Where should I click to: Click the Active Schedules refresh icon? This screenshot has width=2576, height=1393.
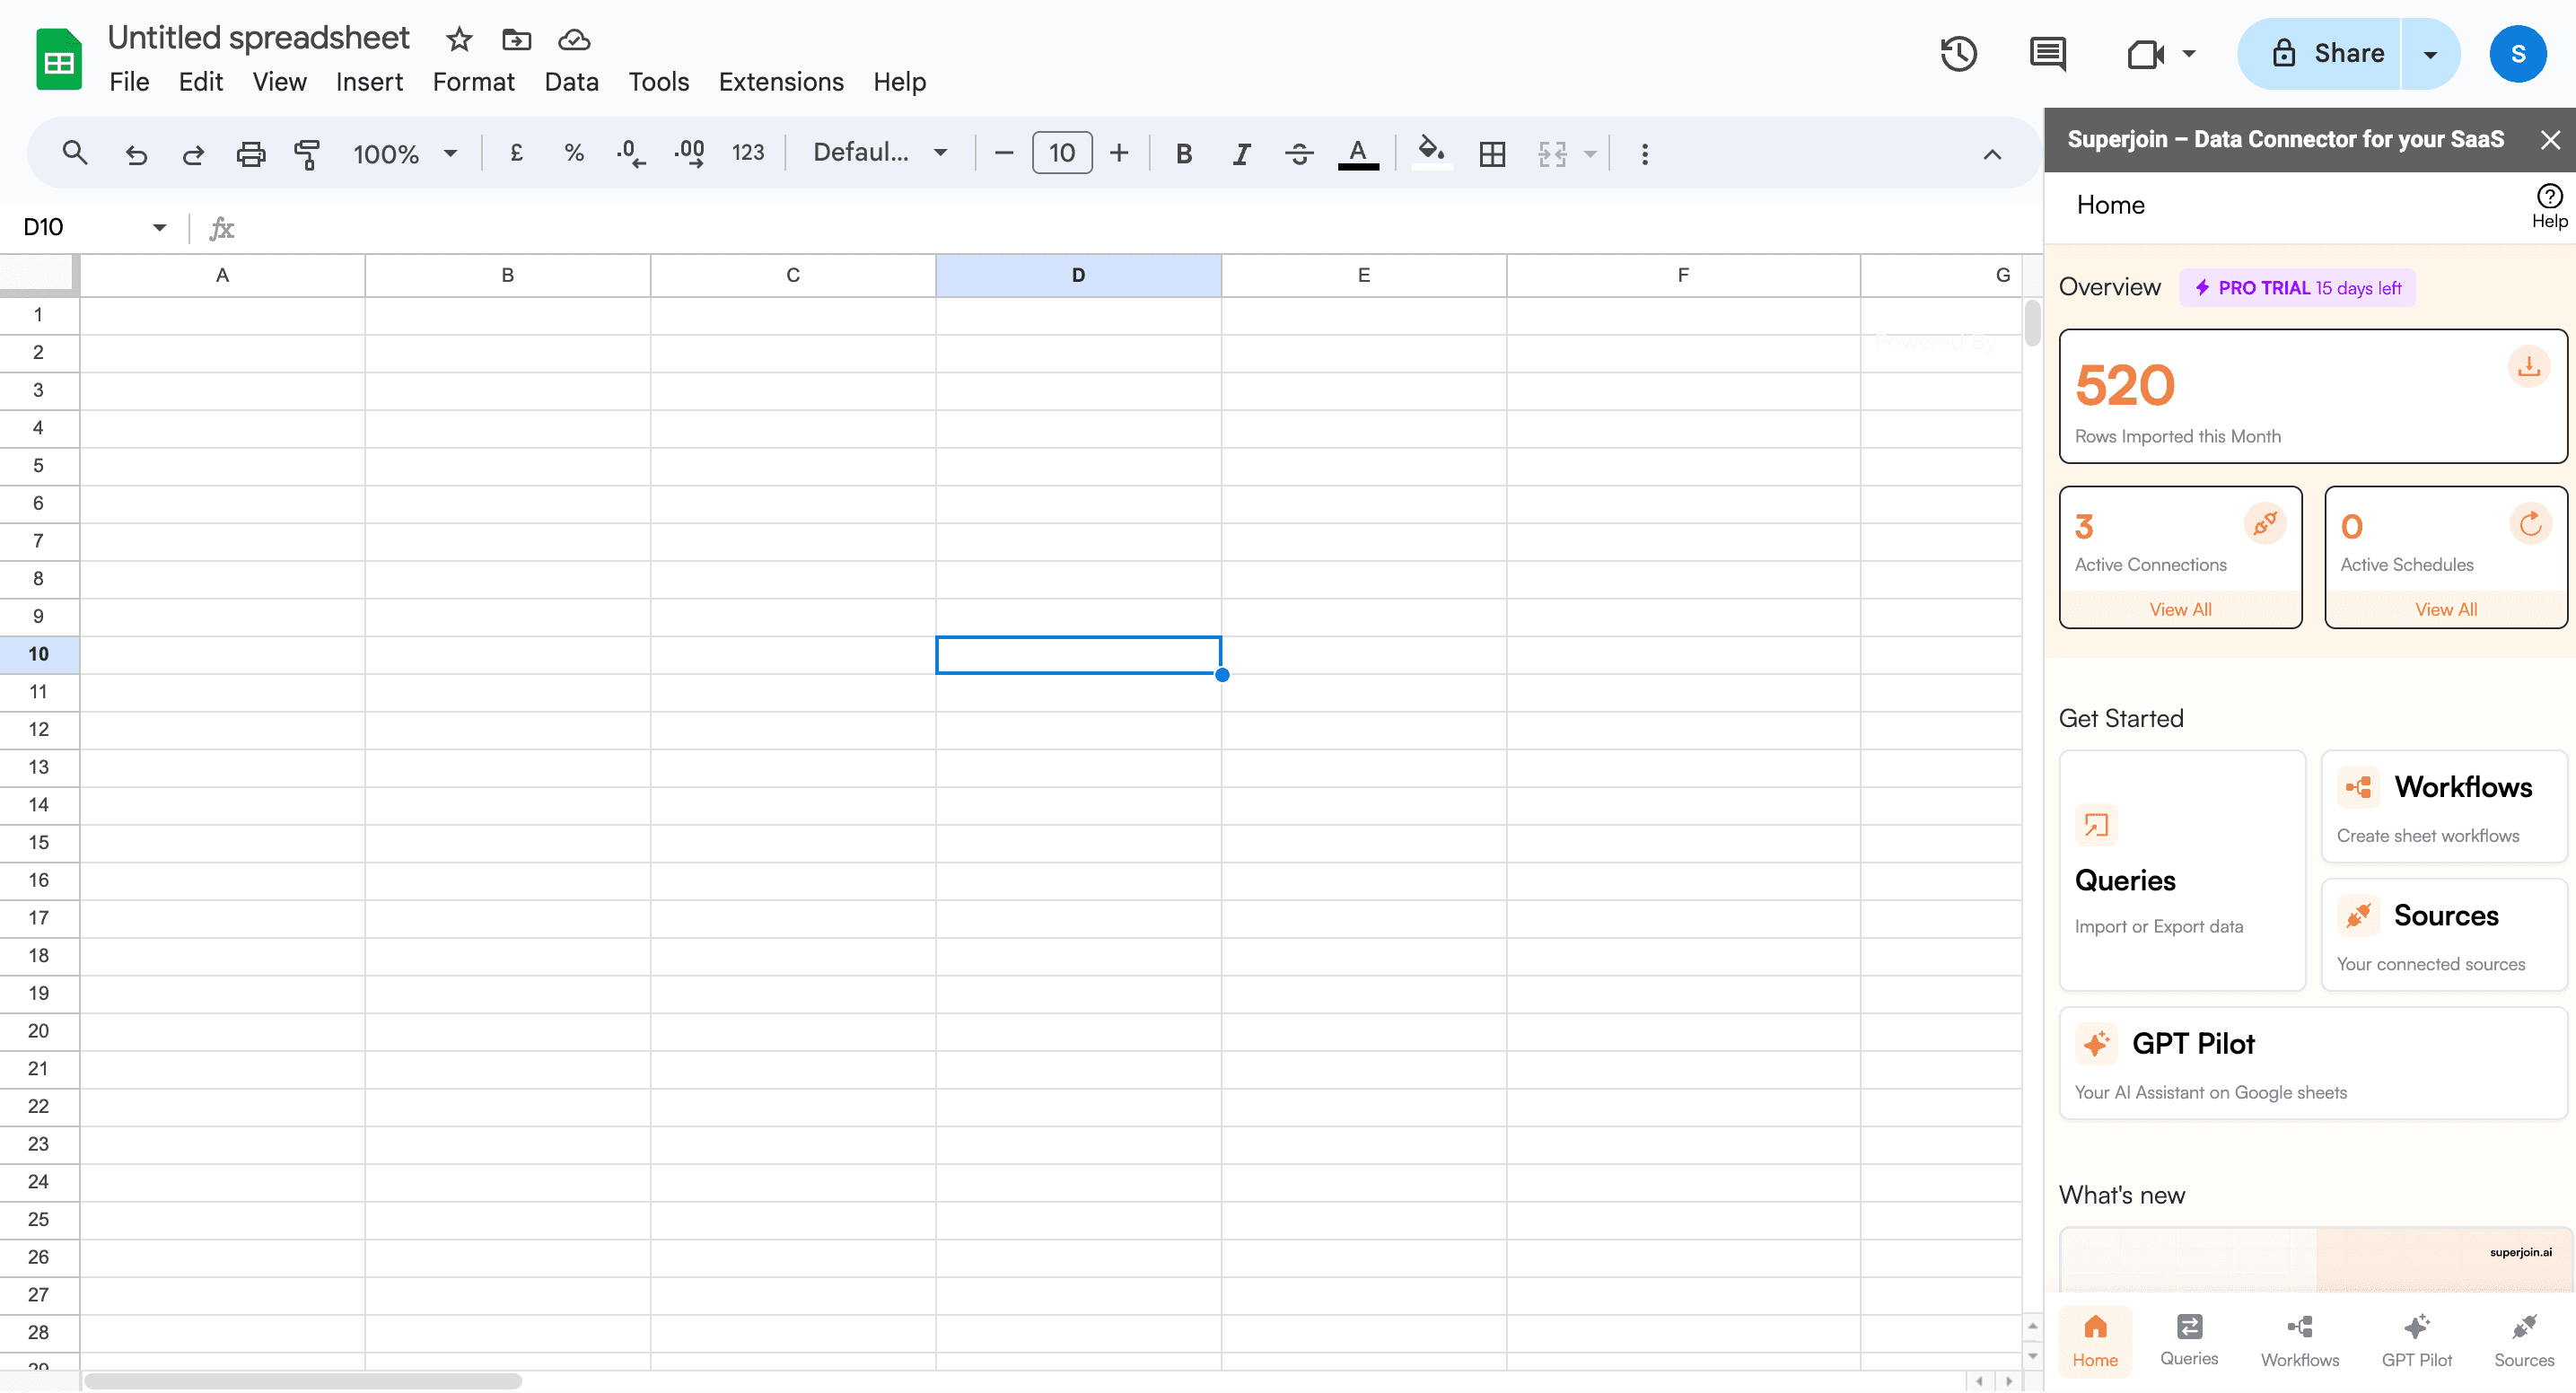(2531, 523)
